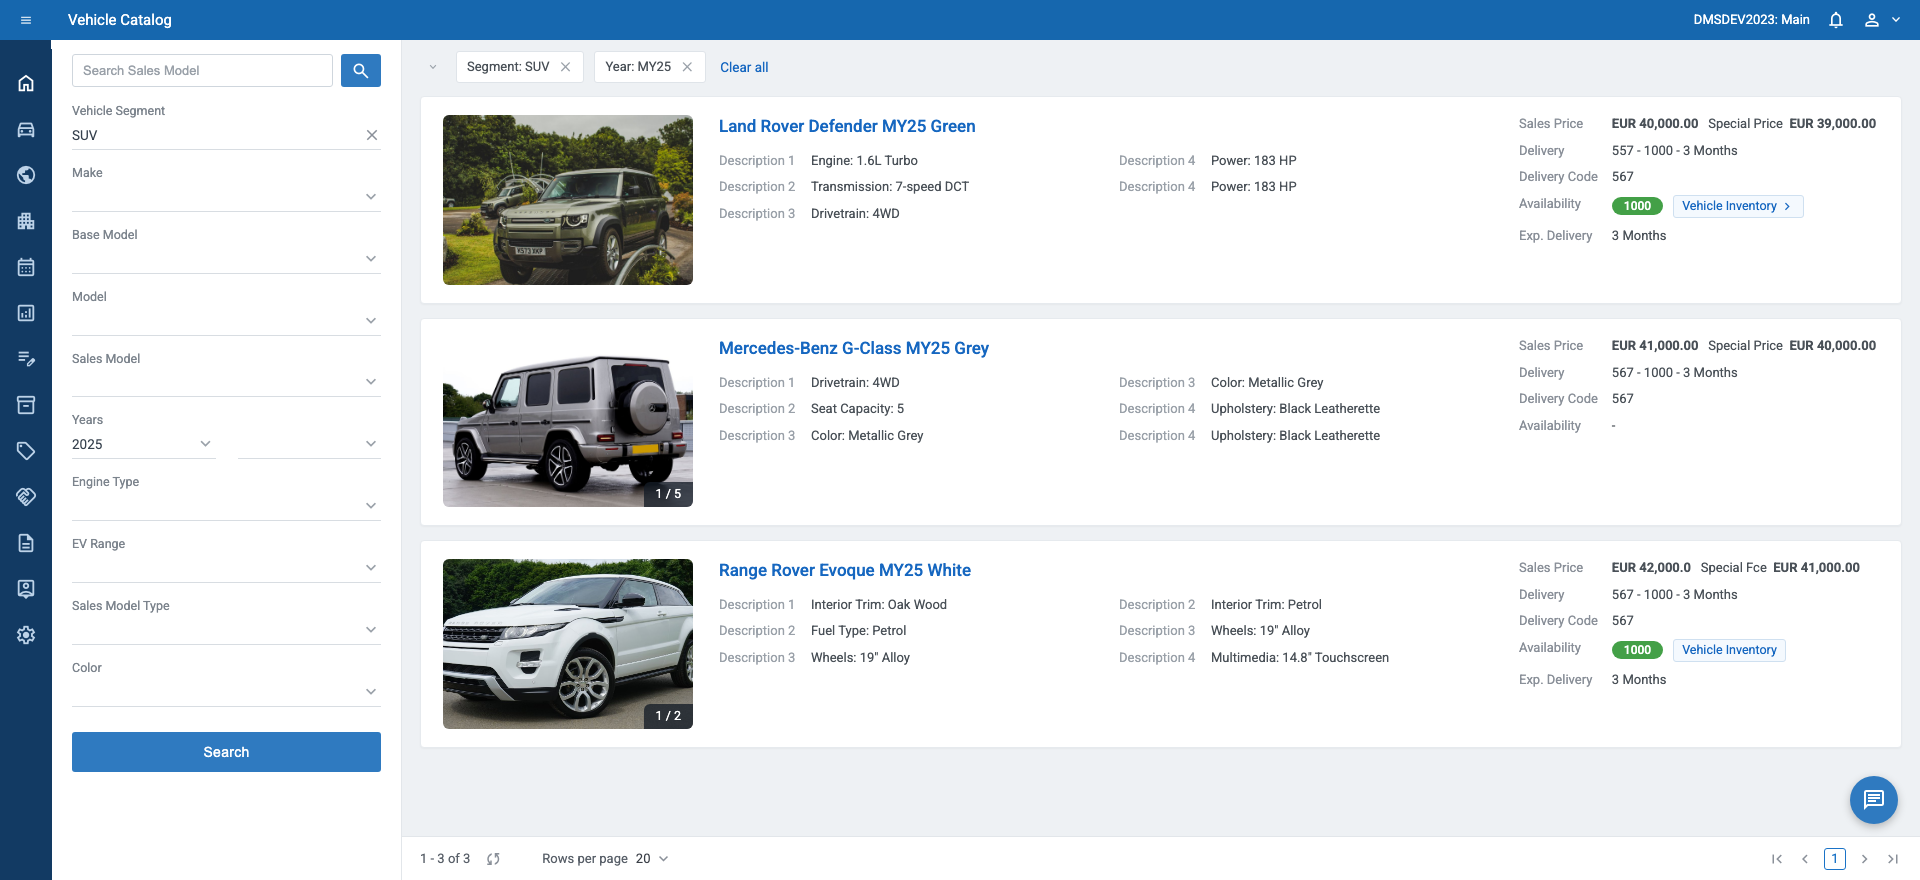Open the building icon in sidebar
Image resolution: width=1920 pixels, height=880 pixels.
click(x=26, y=221)
